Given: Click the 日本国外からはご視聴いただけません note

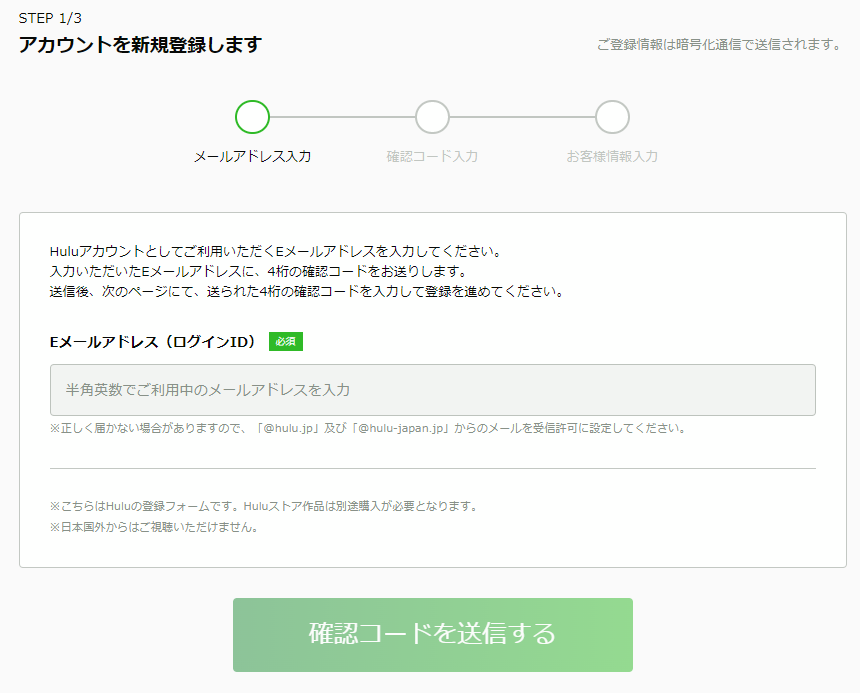Looking at the screenshot, I should pyautogui.click(x=154, y=527).
